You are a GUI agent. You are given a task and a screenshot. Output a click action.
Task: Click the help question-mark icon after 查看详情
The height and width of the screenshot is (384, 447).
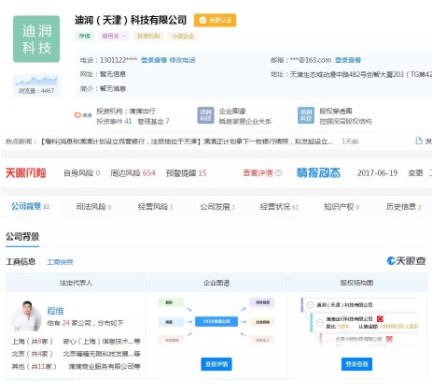[x=279, y=173]
